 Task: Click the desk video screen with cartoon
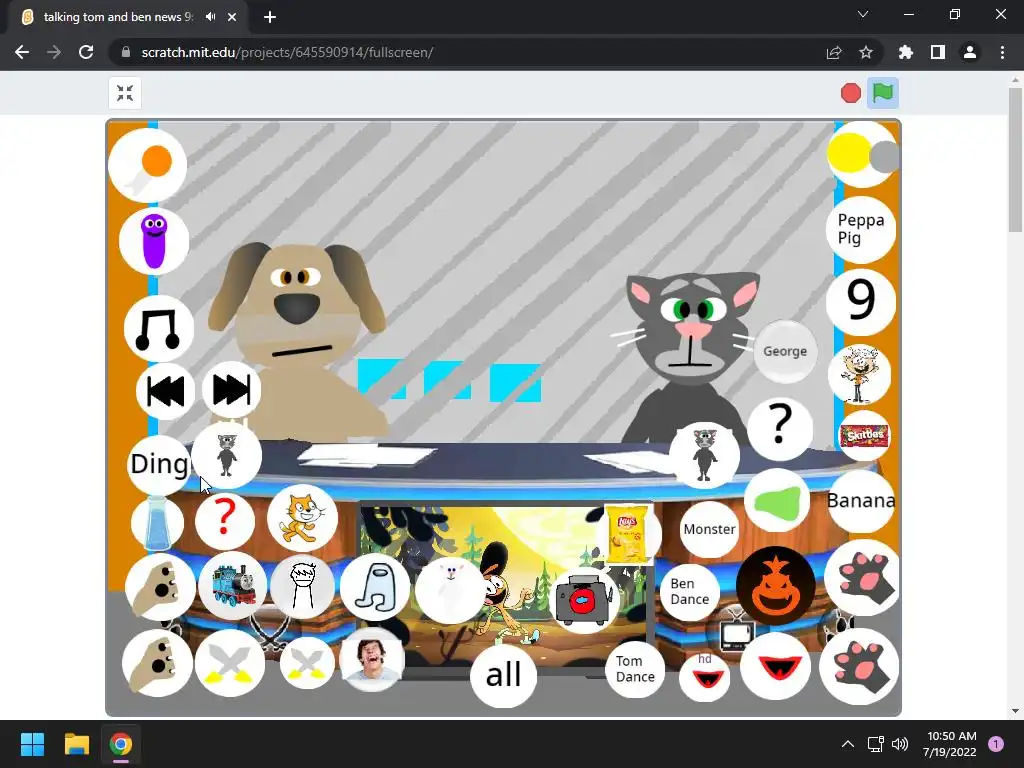point(504,589)
